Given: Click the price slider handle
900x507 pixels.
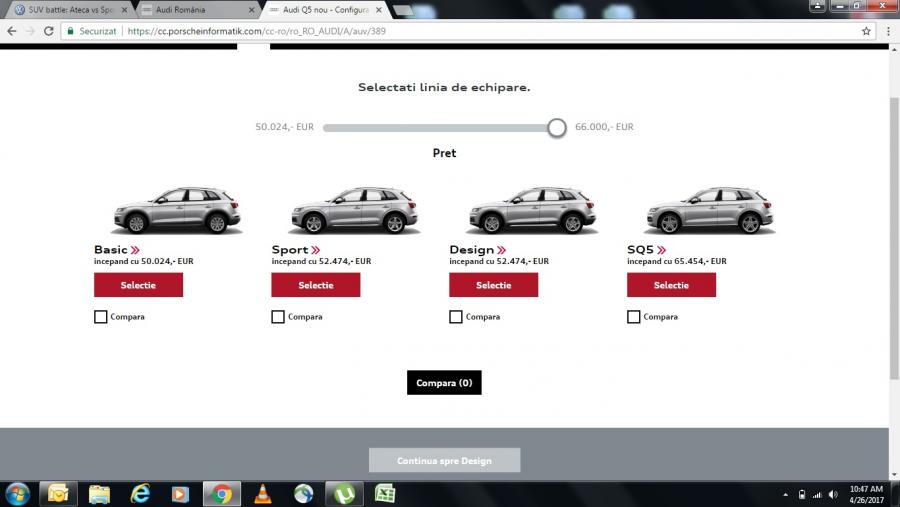Looking at the screenshot, I should point(557,128).
